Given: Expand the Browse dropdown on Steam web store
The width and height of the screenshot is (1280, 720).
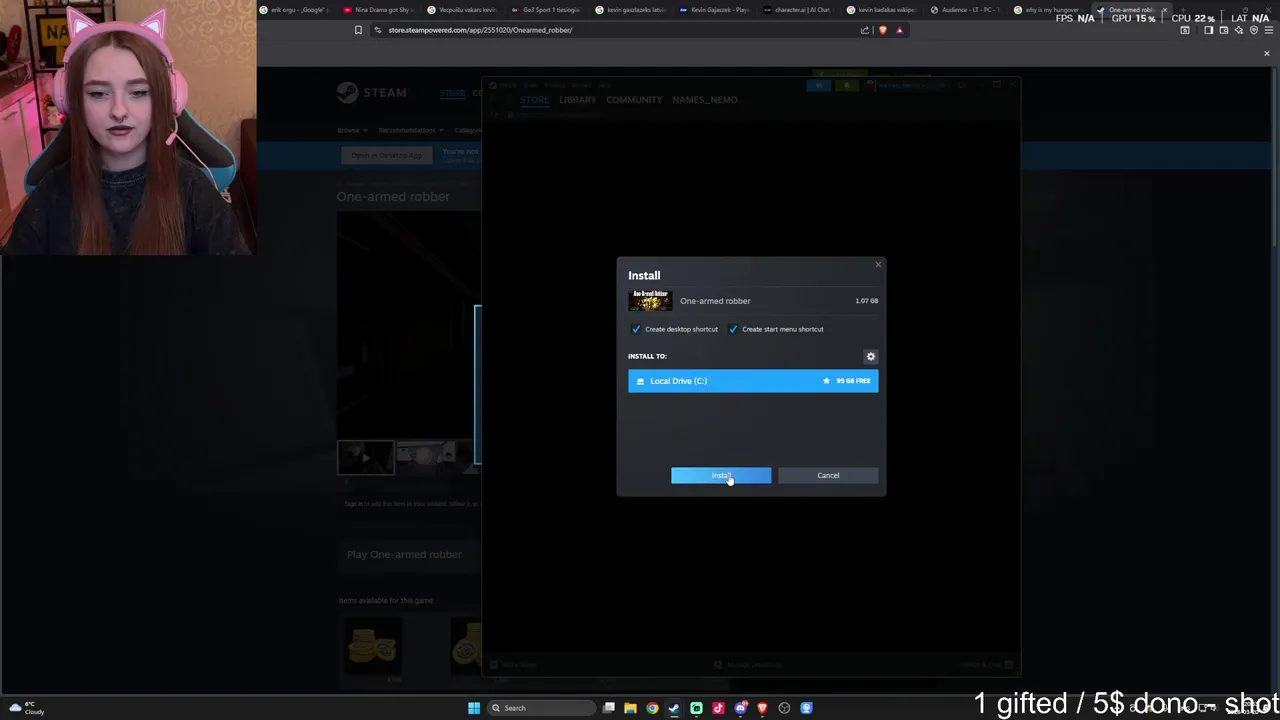Looking at the screenshot, I should click(x=352, y=130).
